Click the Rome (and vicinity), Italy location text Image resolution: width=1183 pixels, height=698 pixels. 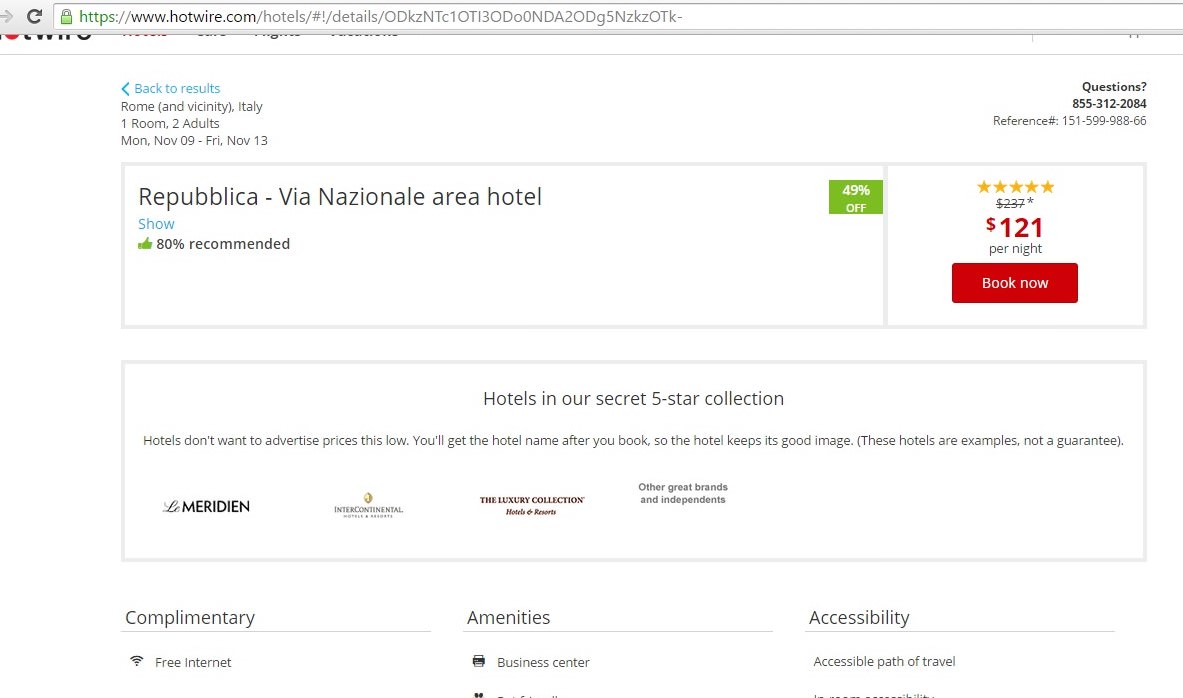(x=192, y=106)
